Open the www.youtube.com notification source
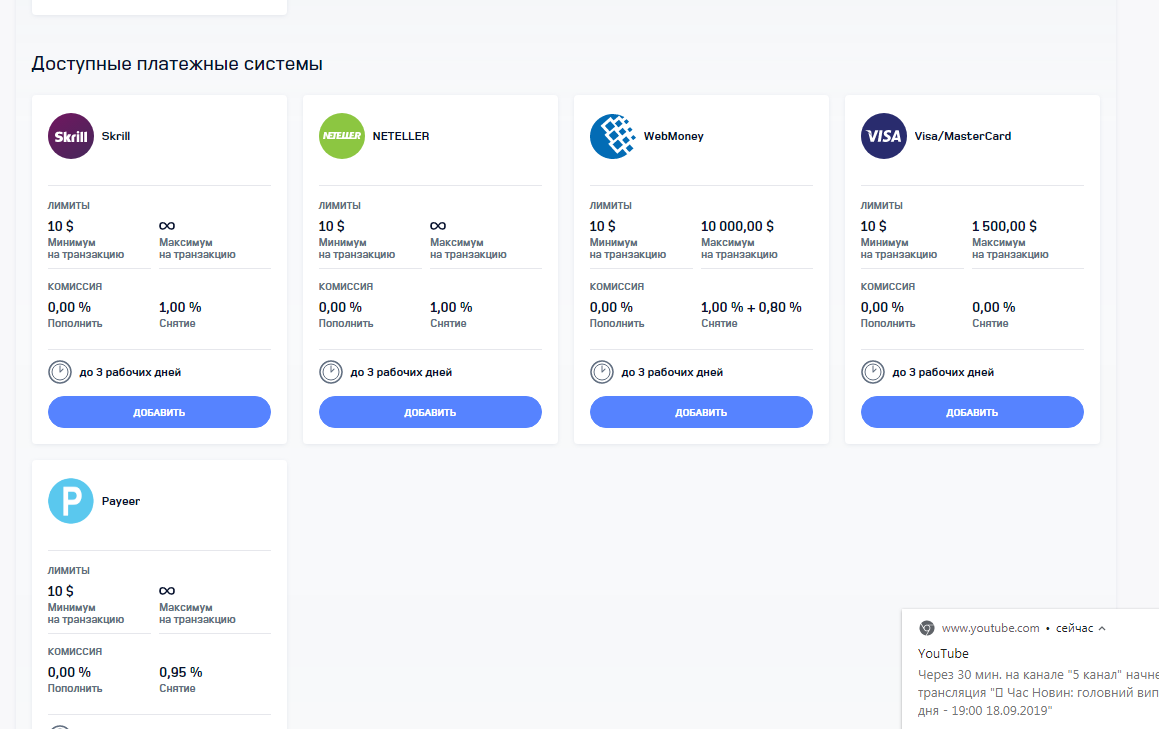 pos(990,628)
